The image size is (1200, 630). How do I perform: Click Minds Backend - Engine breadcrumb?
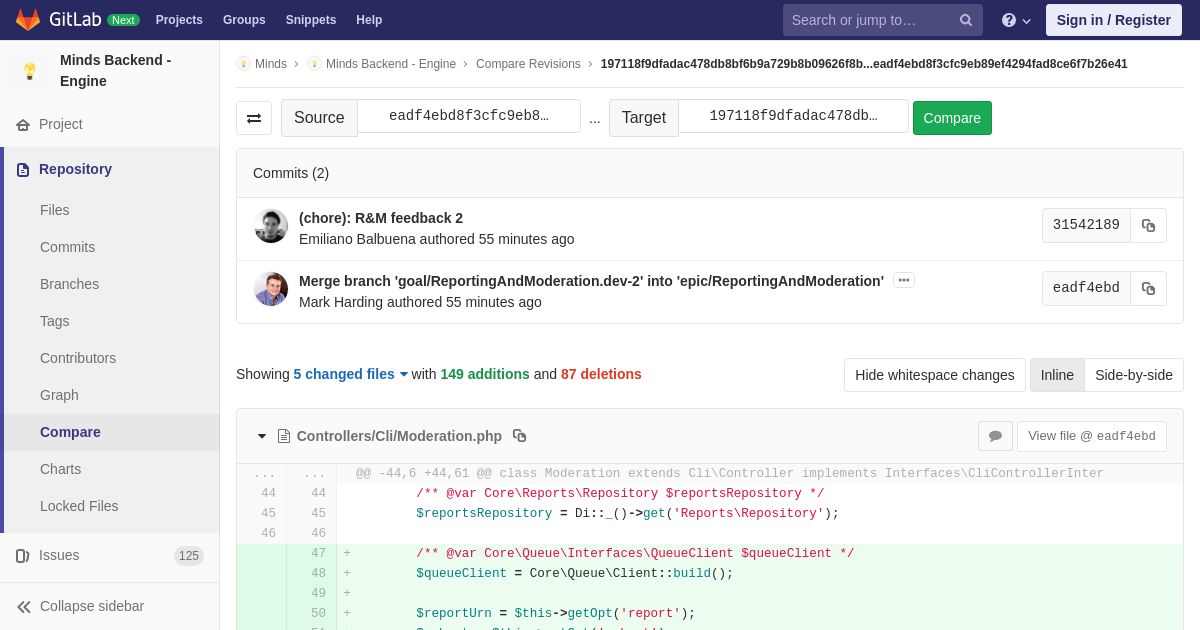(391, 64)
